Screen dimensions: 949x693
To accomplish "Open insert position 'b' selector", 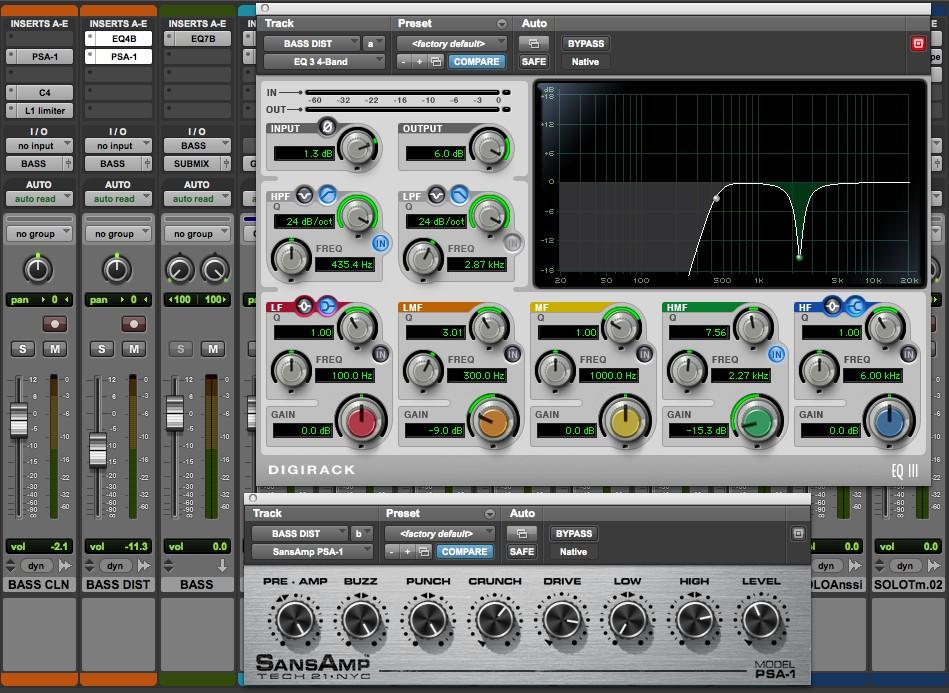I will click(361, 534).
